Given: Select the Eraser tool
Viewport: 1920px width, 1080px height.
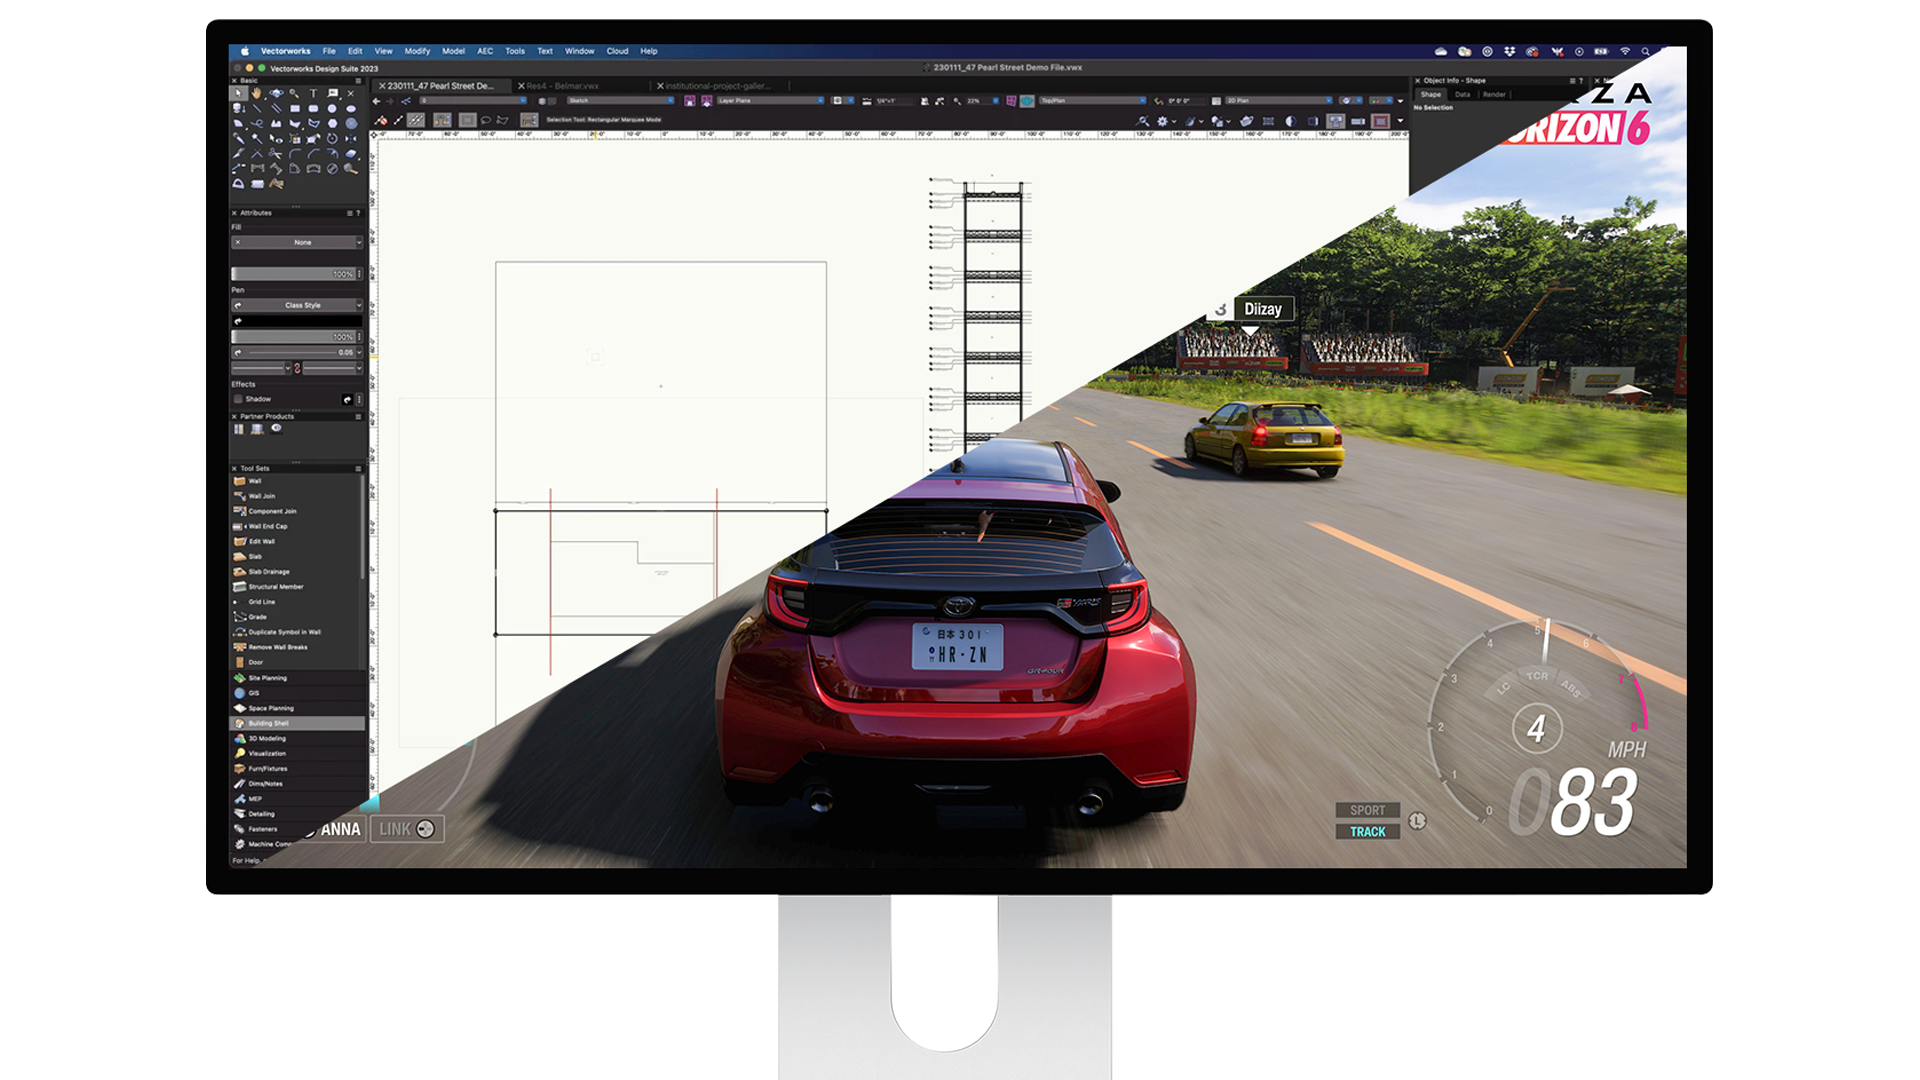Looking at the screenshot, I should point(351,153).
